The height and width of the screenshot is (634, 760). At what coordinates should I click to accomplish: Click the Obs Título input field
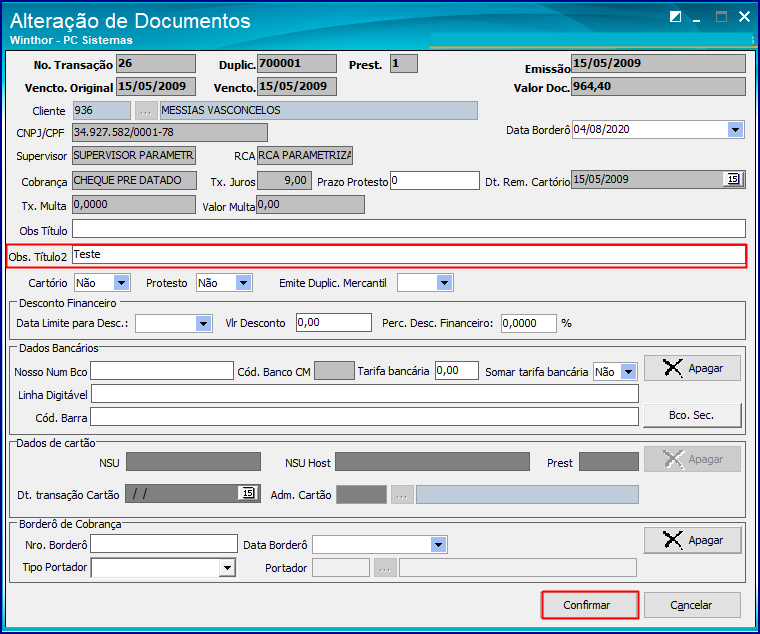click(409, 229)
